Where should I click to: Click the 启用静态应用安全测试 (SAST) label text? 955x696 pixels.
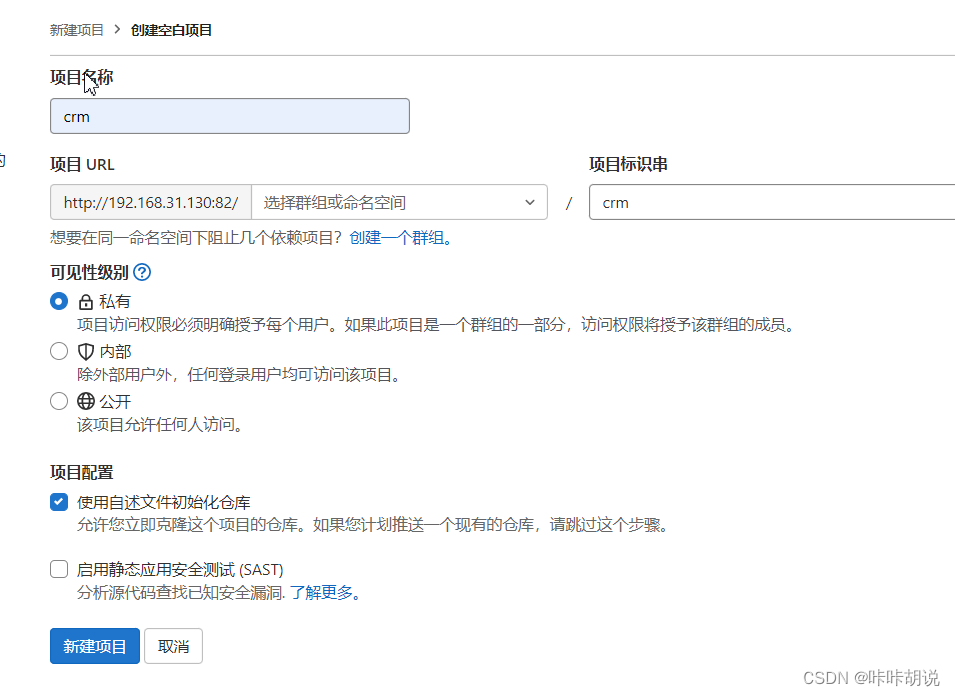coord(180,569)
